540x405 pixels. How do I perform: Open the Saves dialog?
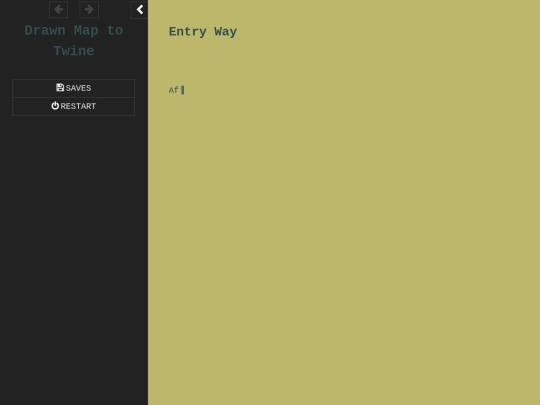point(73,88)
